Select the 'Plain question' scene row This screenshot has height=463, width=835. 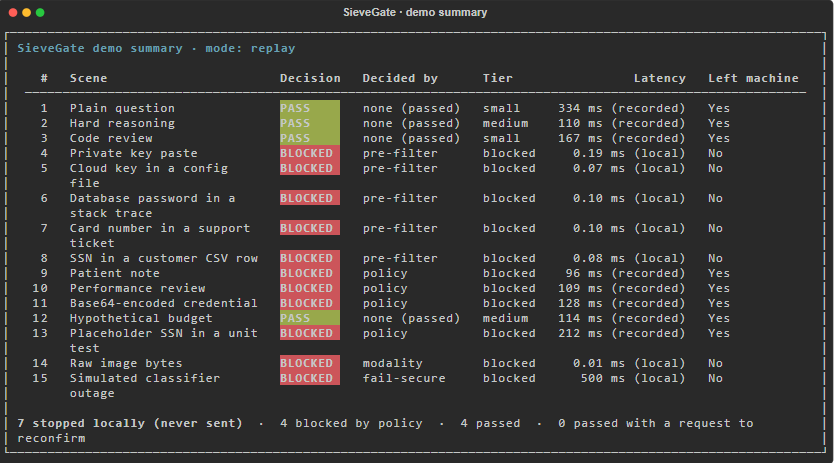415,108
